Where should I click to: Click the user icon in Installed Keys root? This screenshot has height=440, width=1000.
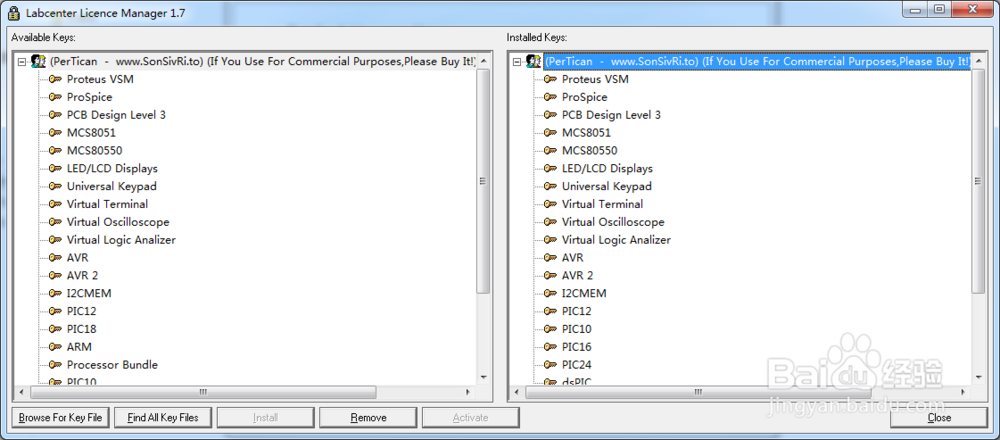[x=533, y=61]
